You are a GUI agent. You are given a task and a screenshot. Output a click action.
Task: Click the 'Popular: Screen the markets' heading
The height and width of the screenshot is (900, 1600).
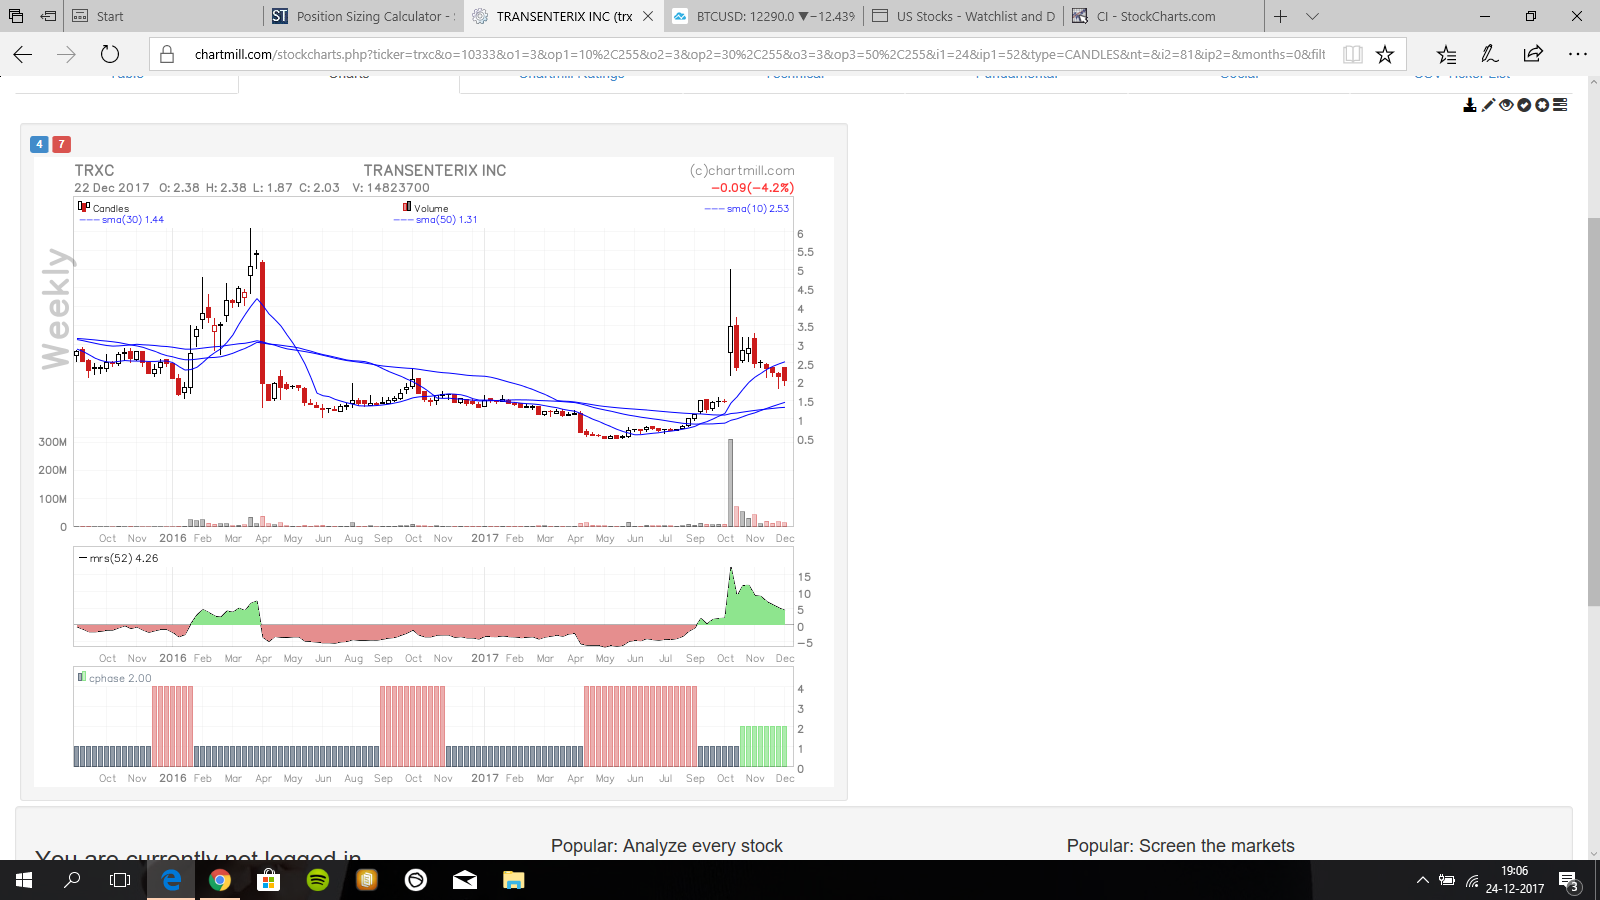pos(1181,846)
